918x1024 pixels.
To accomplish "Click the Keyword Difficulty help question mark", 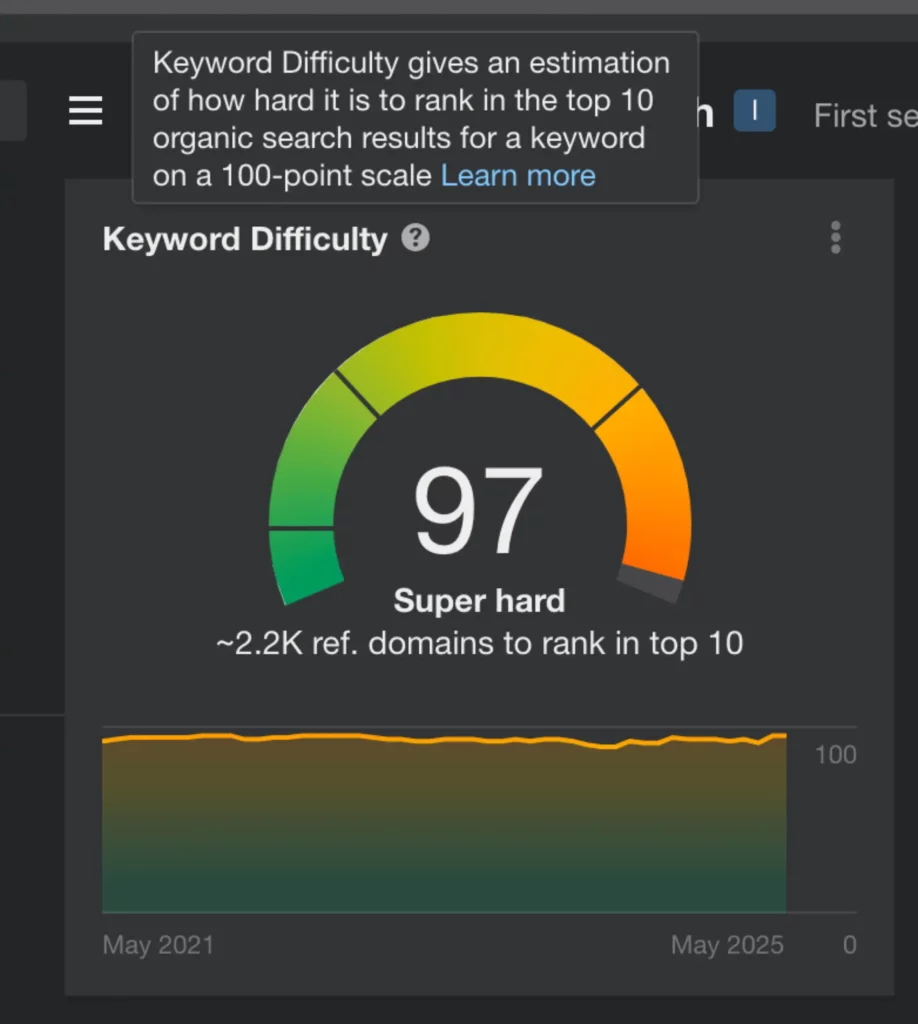I will (x=415, y=239).
